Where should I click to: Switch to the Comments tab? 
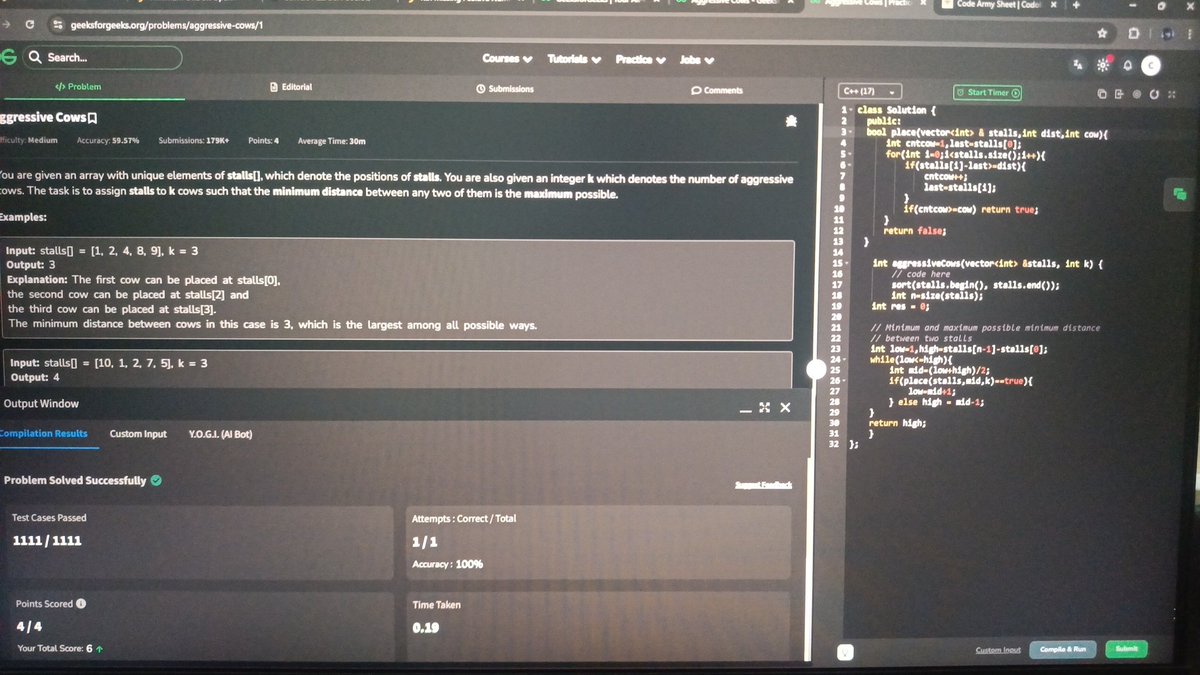pos(717,90)
